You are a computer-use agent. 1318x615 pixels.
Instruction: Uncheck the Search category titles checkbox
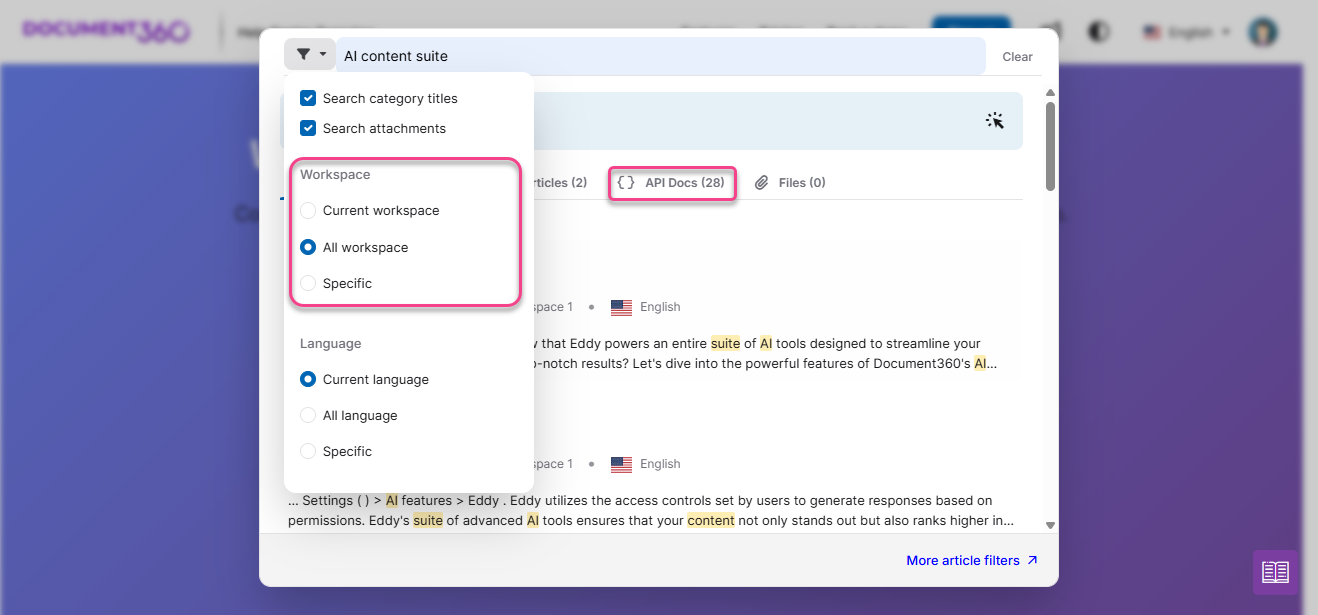(x=308, y=98)
